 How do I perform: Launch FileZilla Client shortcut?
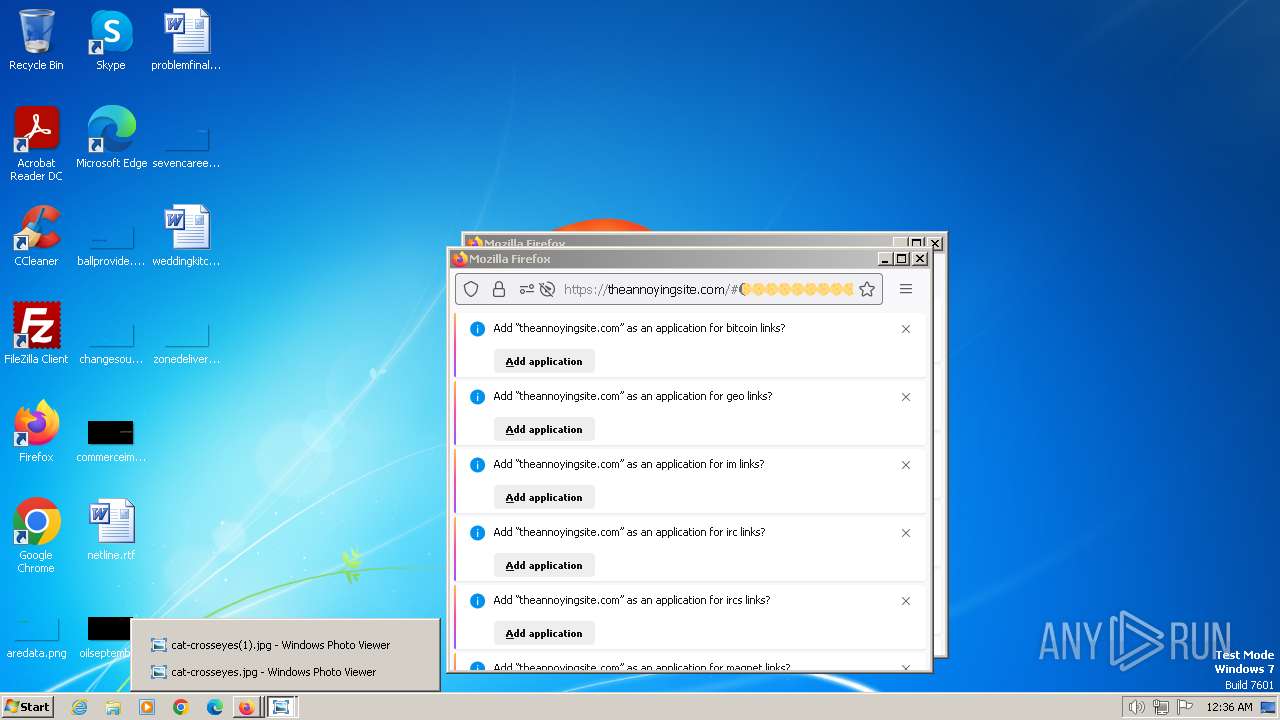[36, 333]
